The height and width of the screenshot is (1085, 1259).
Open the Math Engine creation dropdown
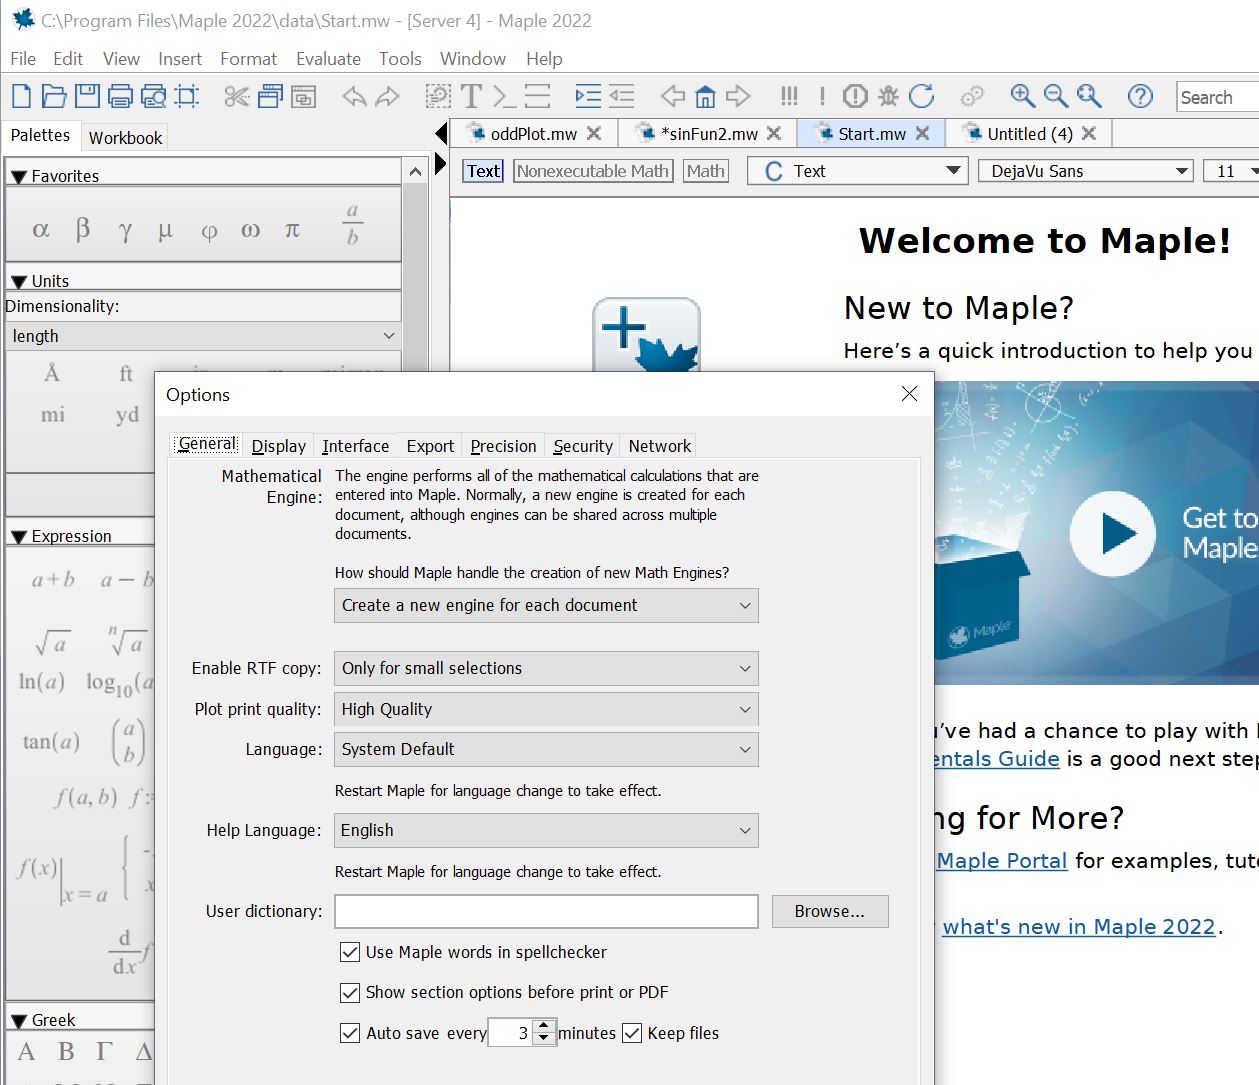coord(546,605)
